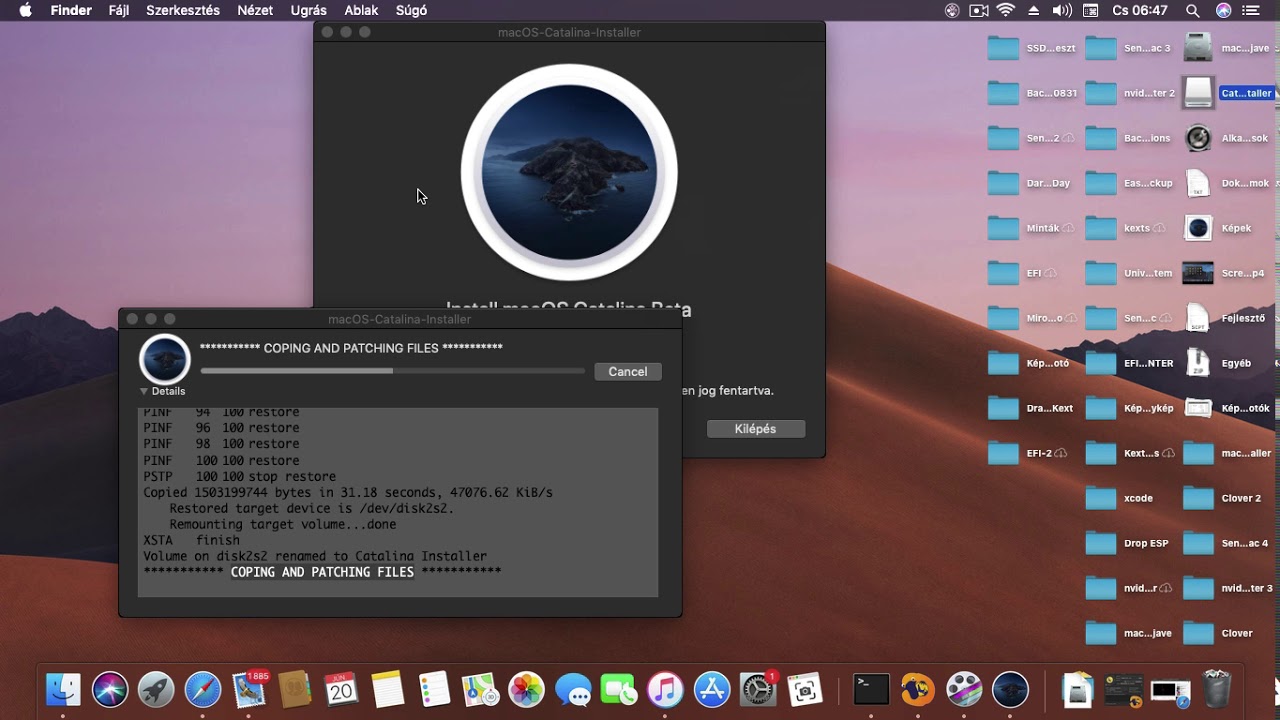Select the Egyéb zip file on the desktop
Screen dimensions: 1280x720
pos(1198,363)
